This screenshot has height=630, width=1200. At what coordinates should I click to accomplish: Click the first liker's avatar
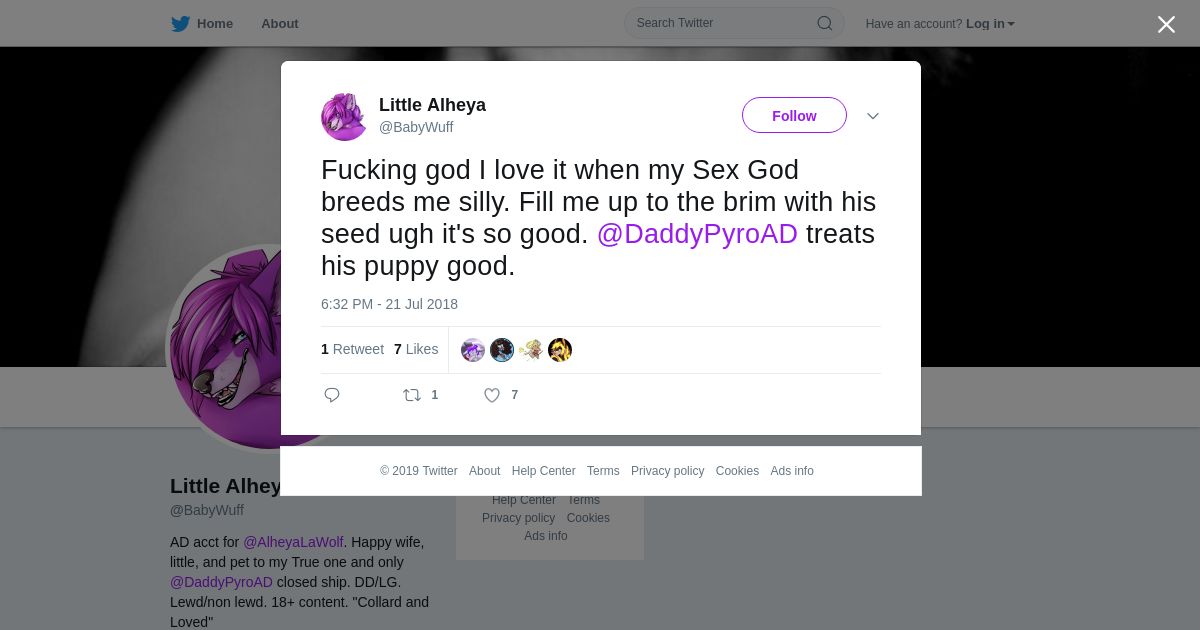(x=473, y=350)
